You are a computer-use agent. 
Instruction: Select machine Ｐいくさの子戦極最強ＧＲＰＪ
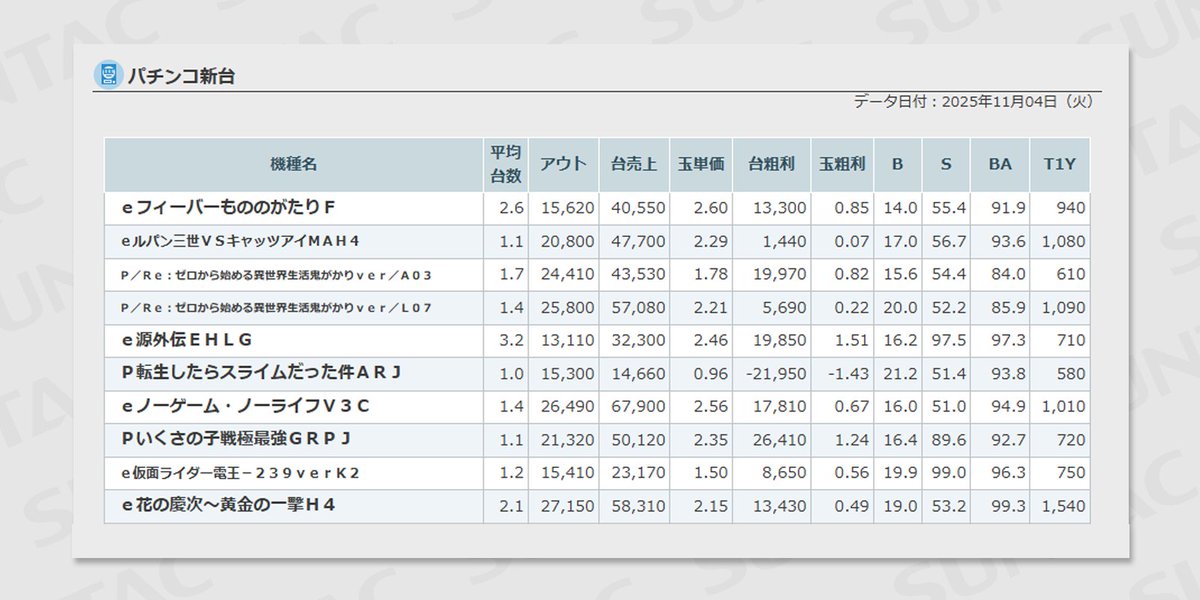click(x=236, y=439)
